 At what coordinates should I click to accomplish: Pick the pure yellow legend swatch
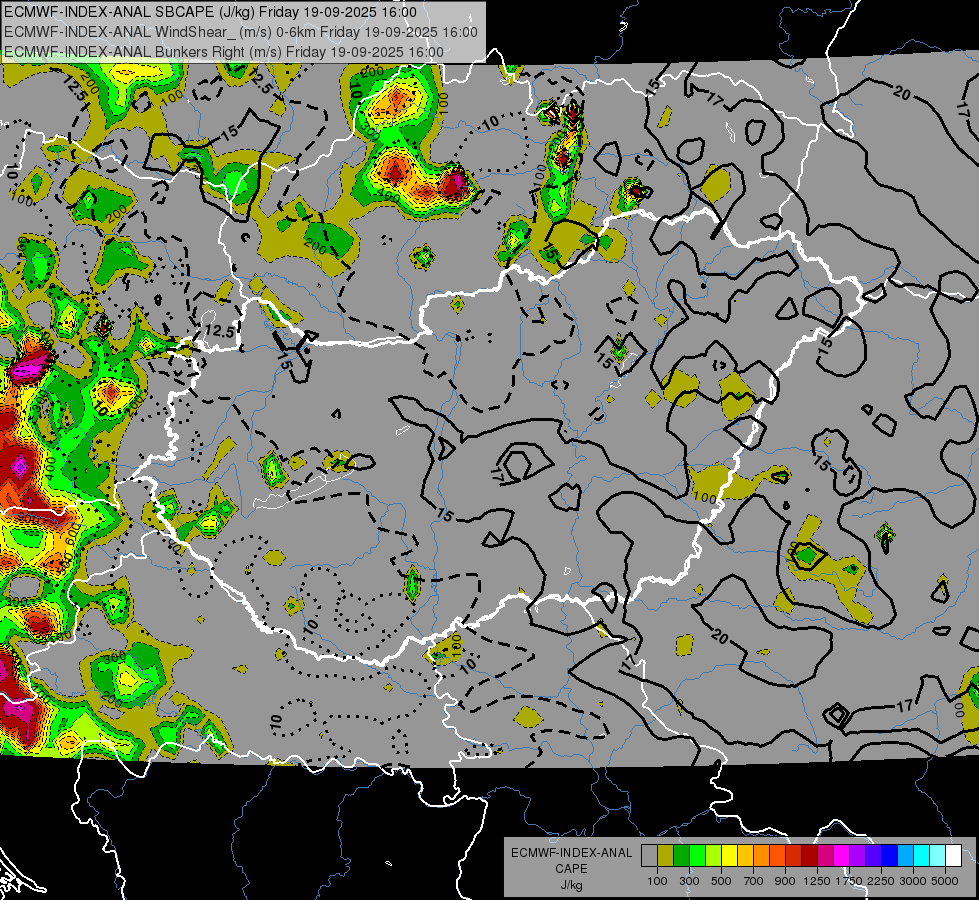point(729,856)
